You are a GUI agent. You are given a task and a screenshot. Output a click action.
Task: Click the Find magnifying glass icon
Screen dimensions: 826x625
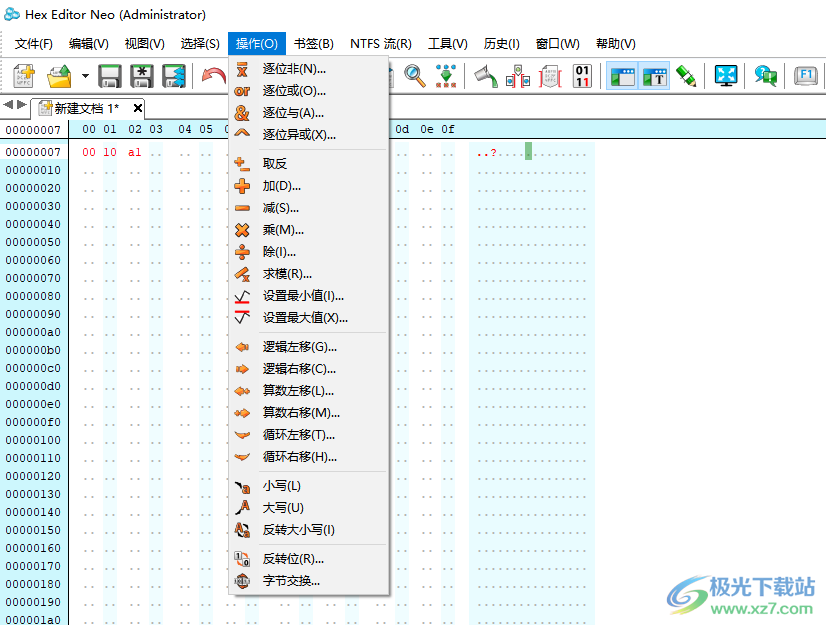415,76
